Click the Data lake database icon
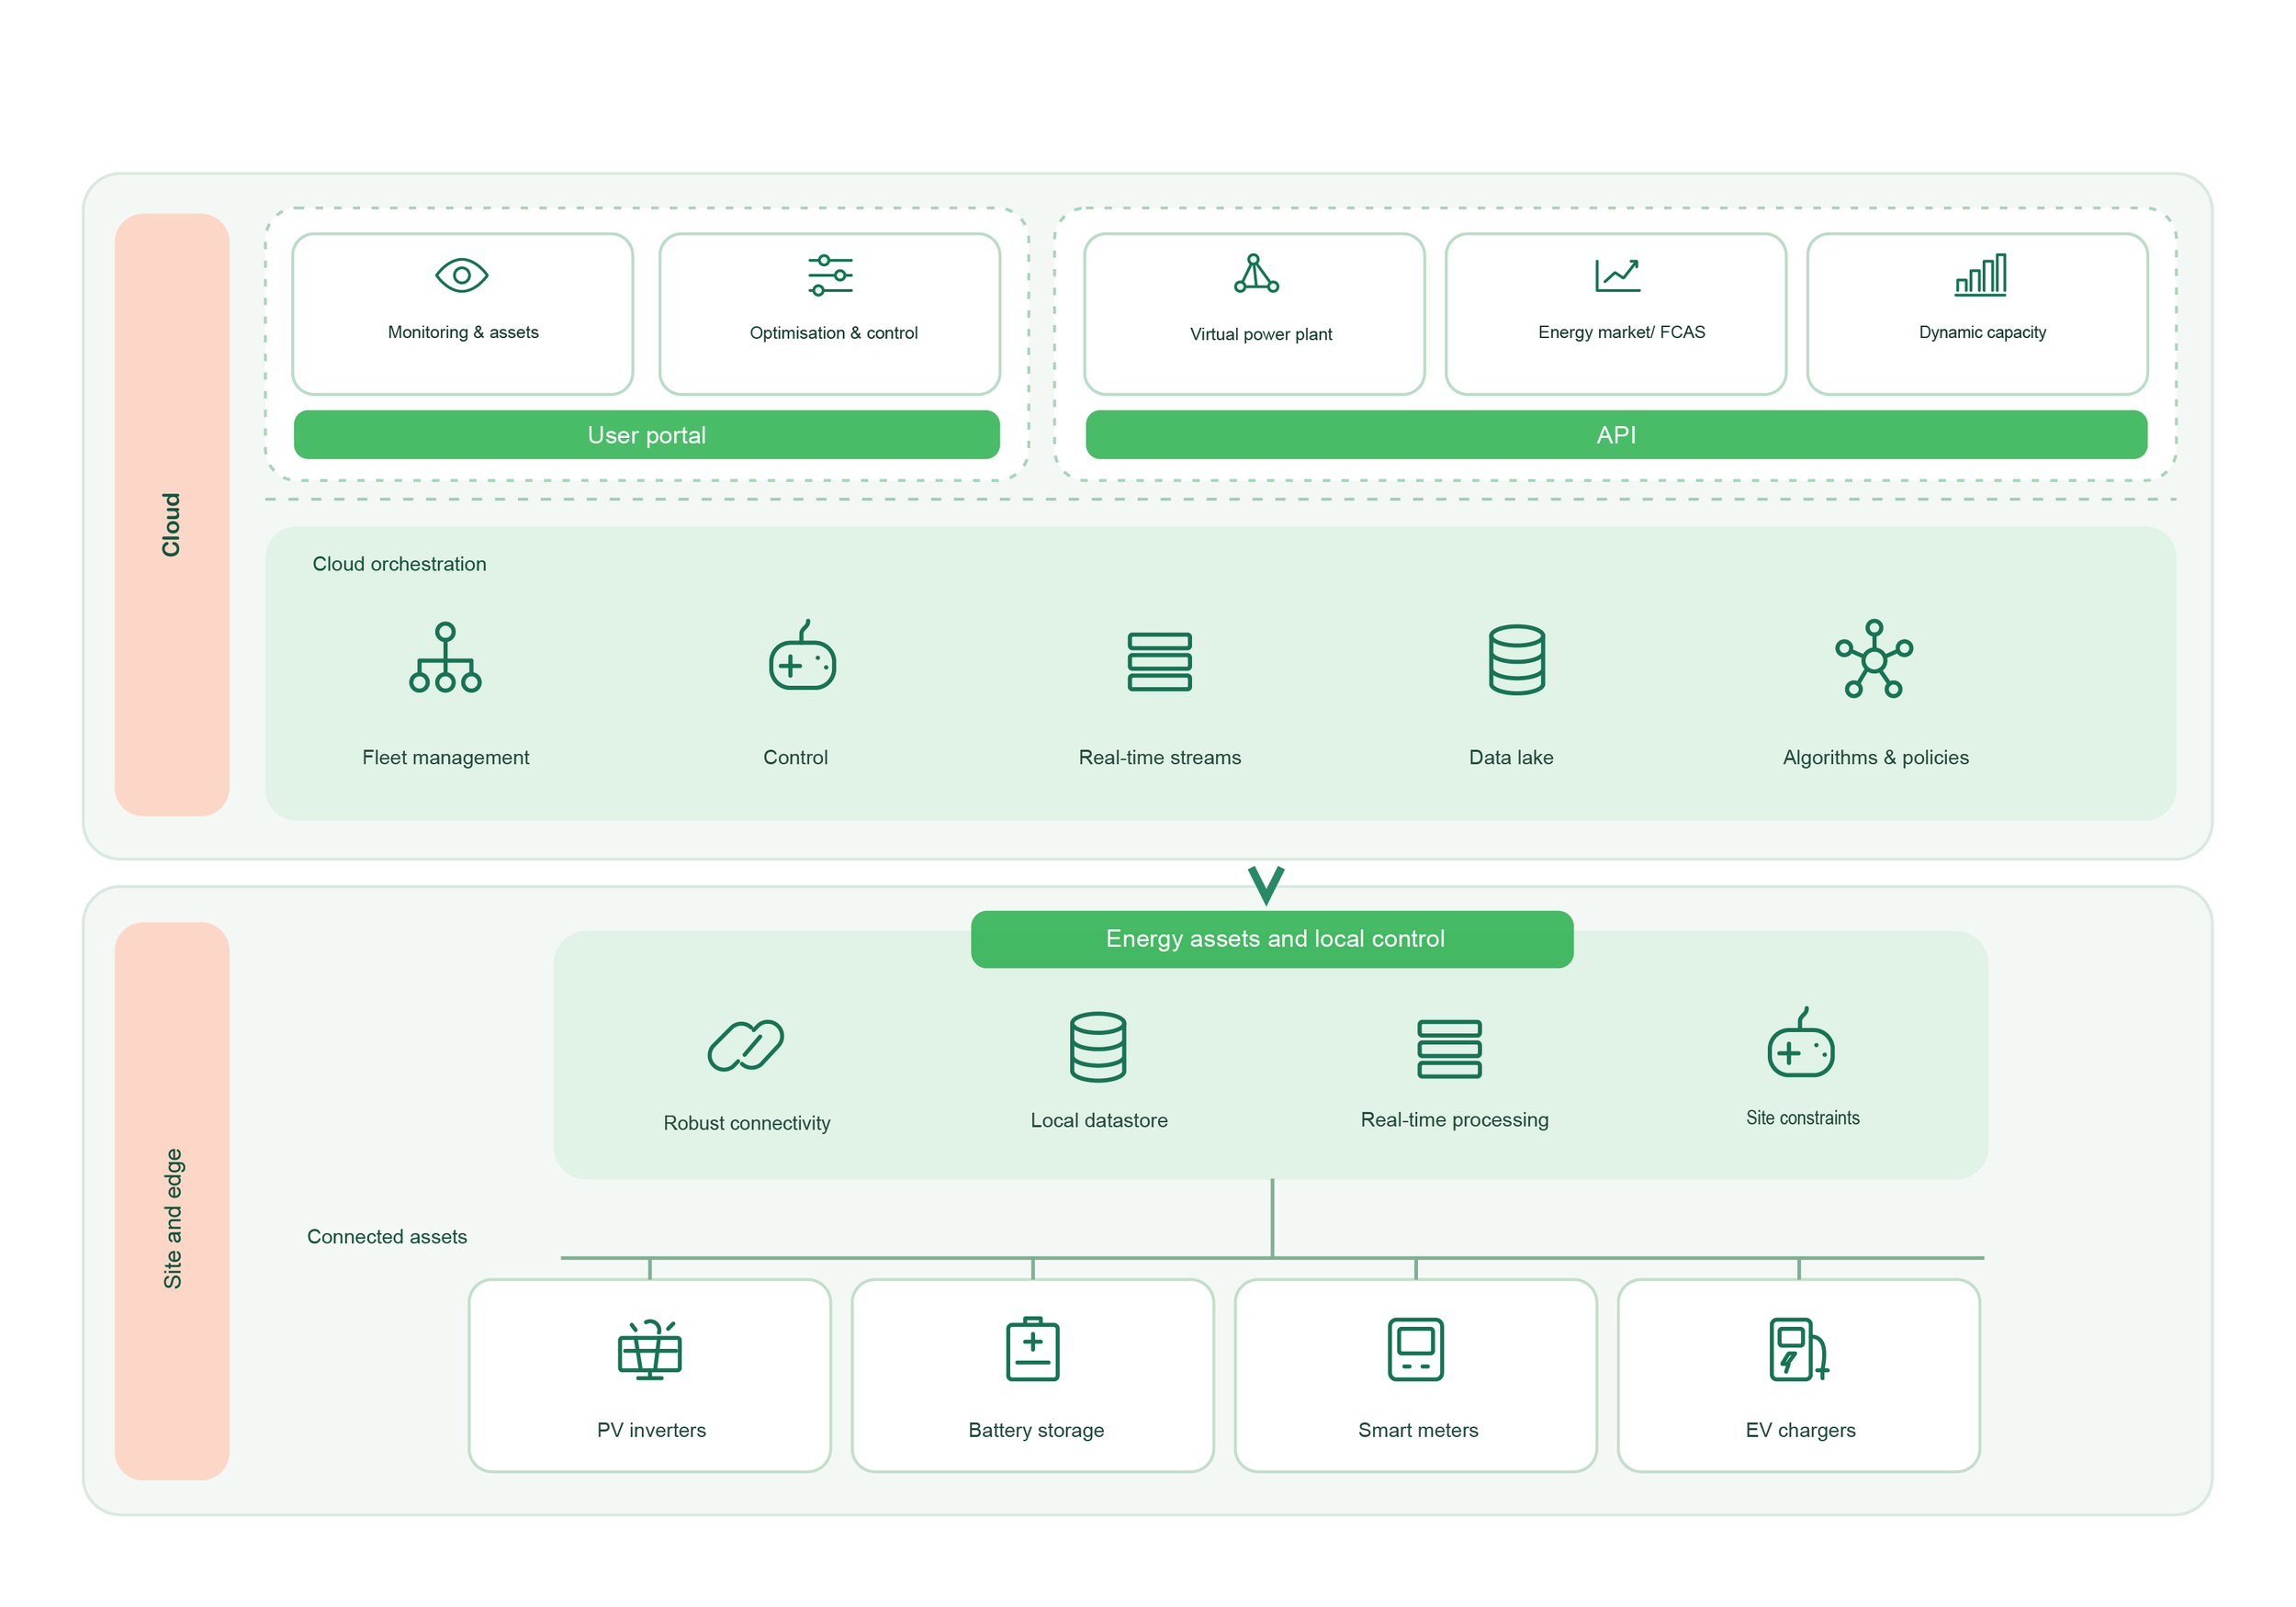The height and width of the screenshot is (1607, 2296). [x=1517, y=660]
